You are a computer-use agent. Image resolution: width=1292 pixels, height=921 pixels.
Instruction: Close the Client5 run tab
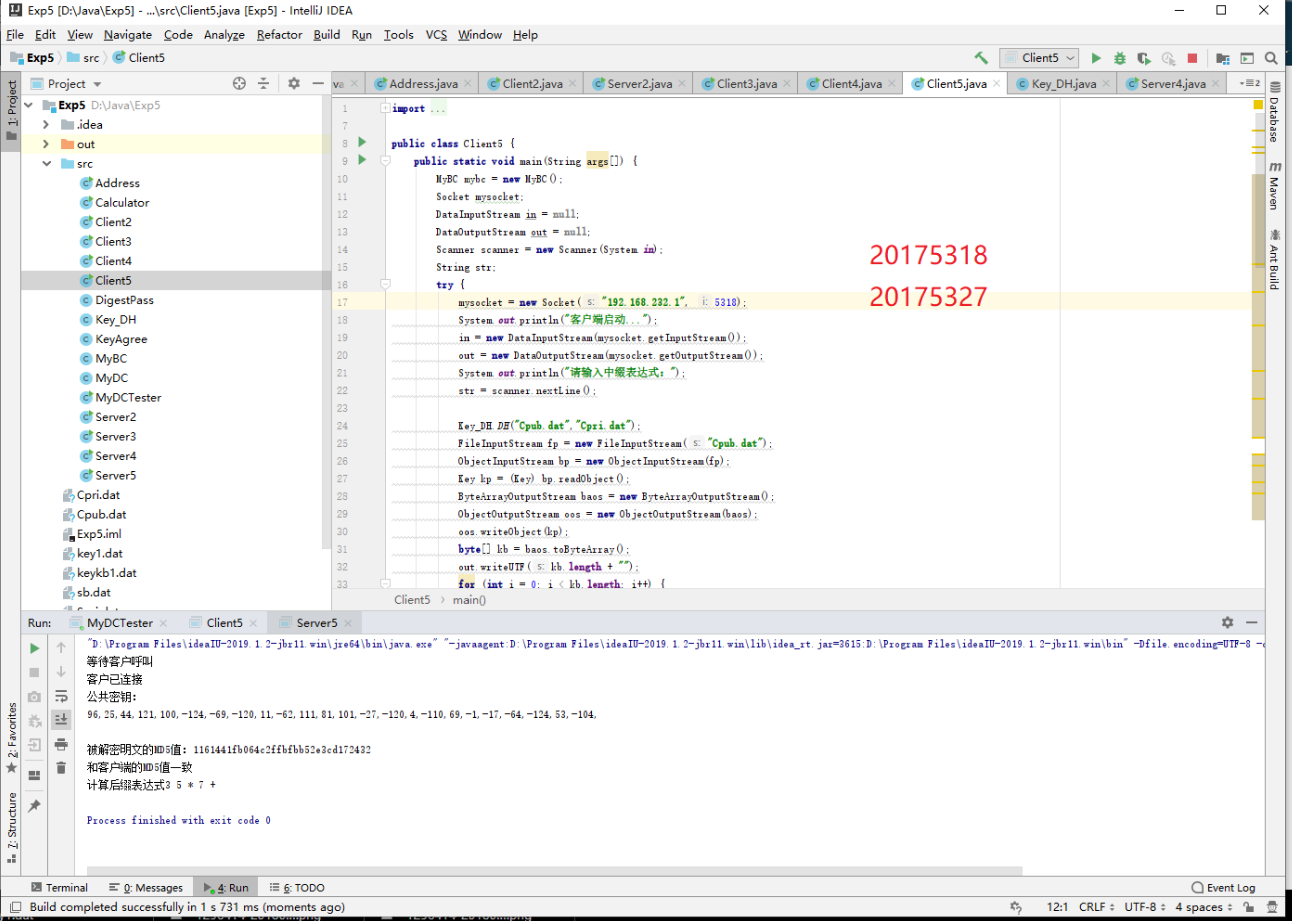(255, 622)
